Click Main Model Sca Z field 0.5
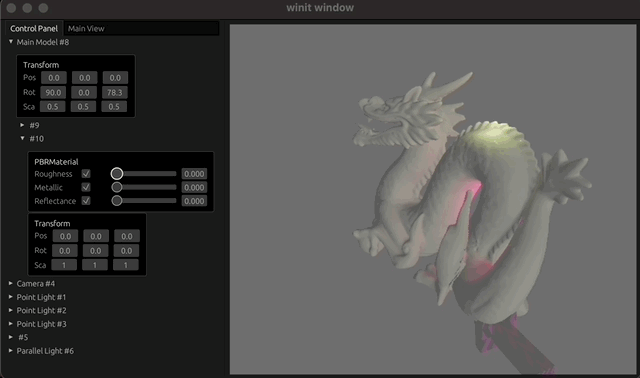Image resolution: width=640 pixels, height=378 pixels. (x=114, y=107)
